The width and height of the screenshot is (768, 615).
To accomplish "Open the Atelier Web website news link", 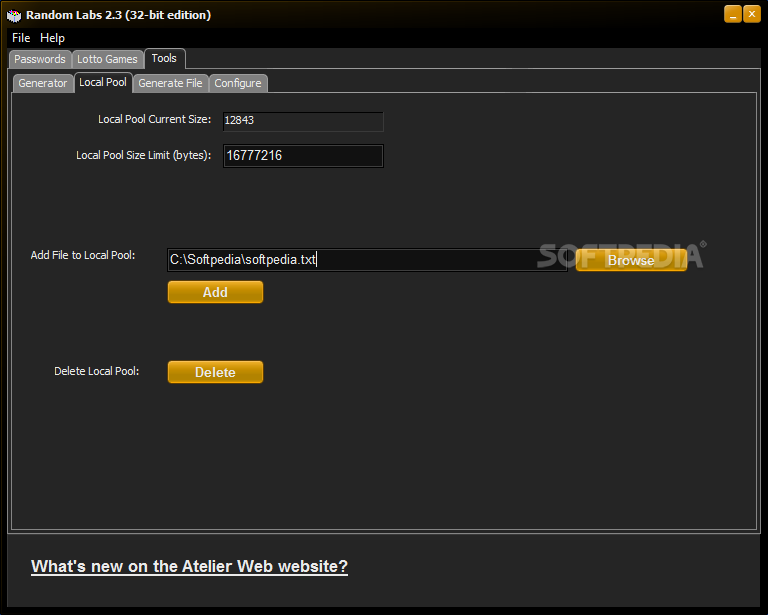I will (189, 567).
